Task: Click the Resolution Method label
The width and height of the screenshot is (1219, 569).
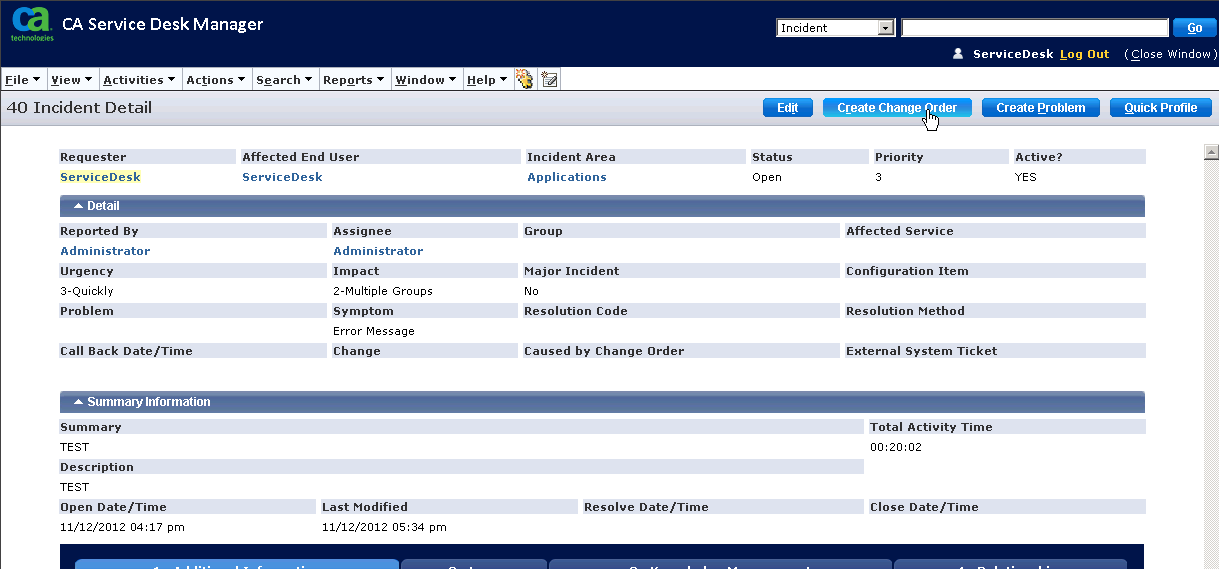Action: pos(905,311)
